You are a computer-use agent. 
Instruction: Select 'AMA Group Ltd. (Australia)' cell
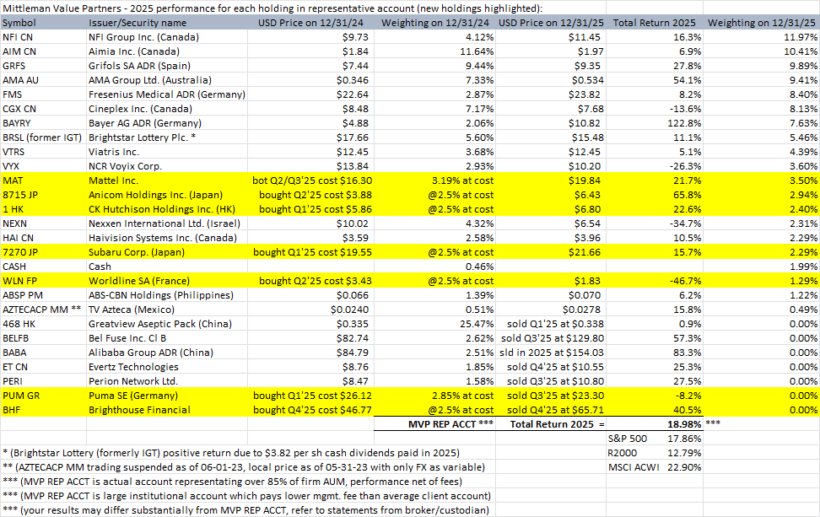(x=167, y=80)
